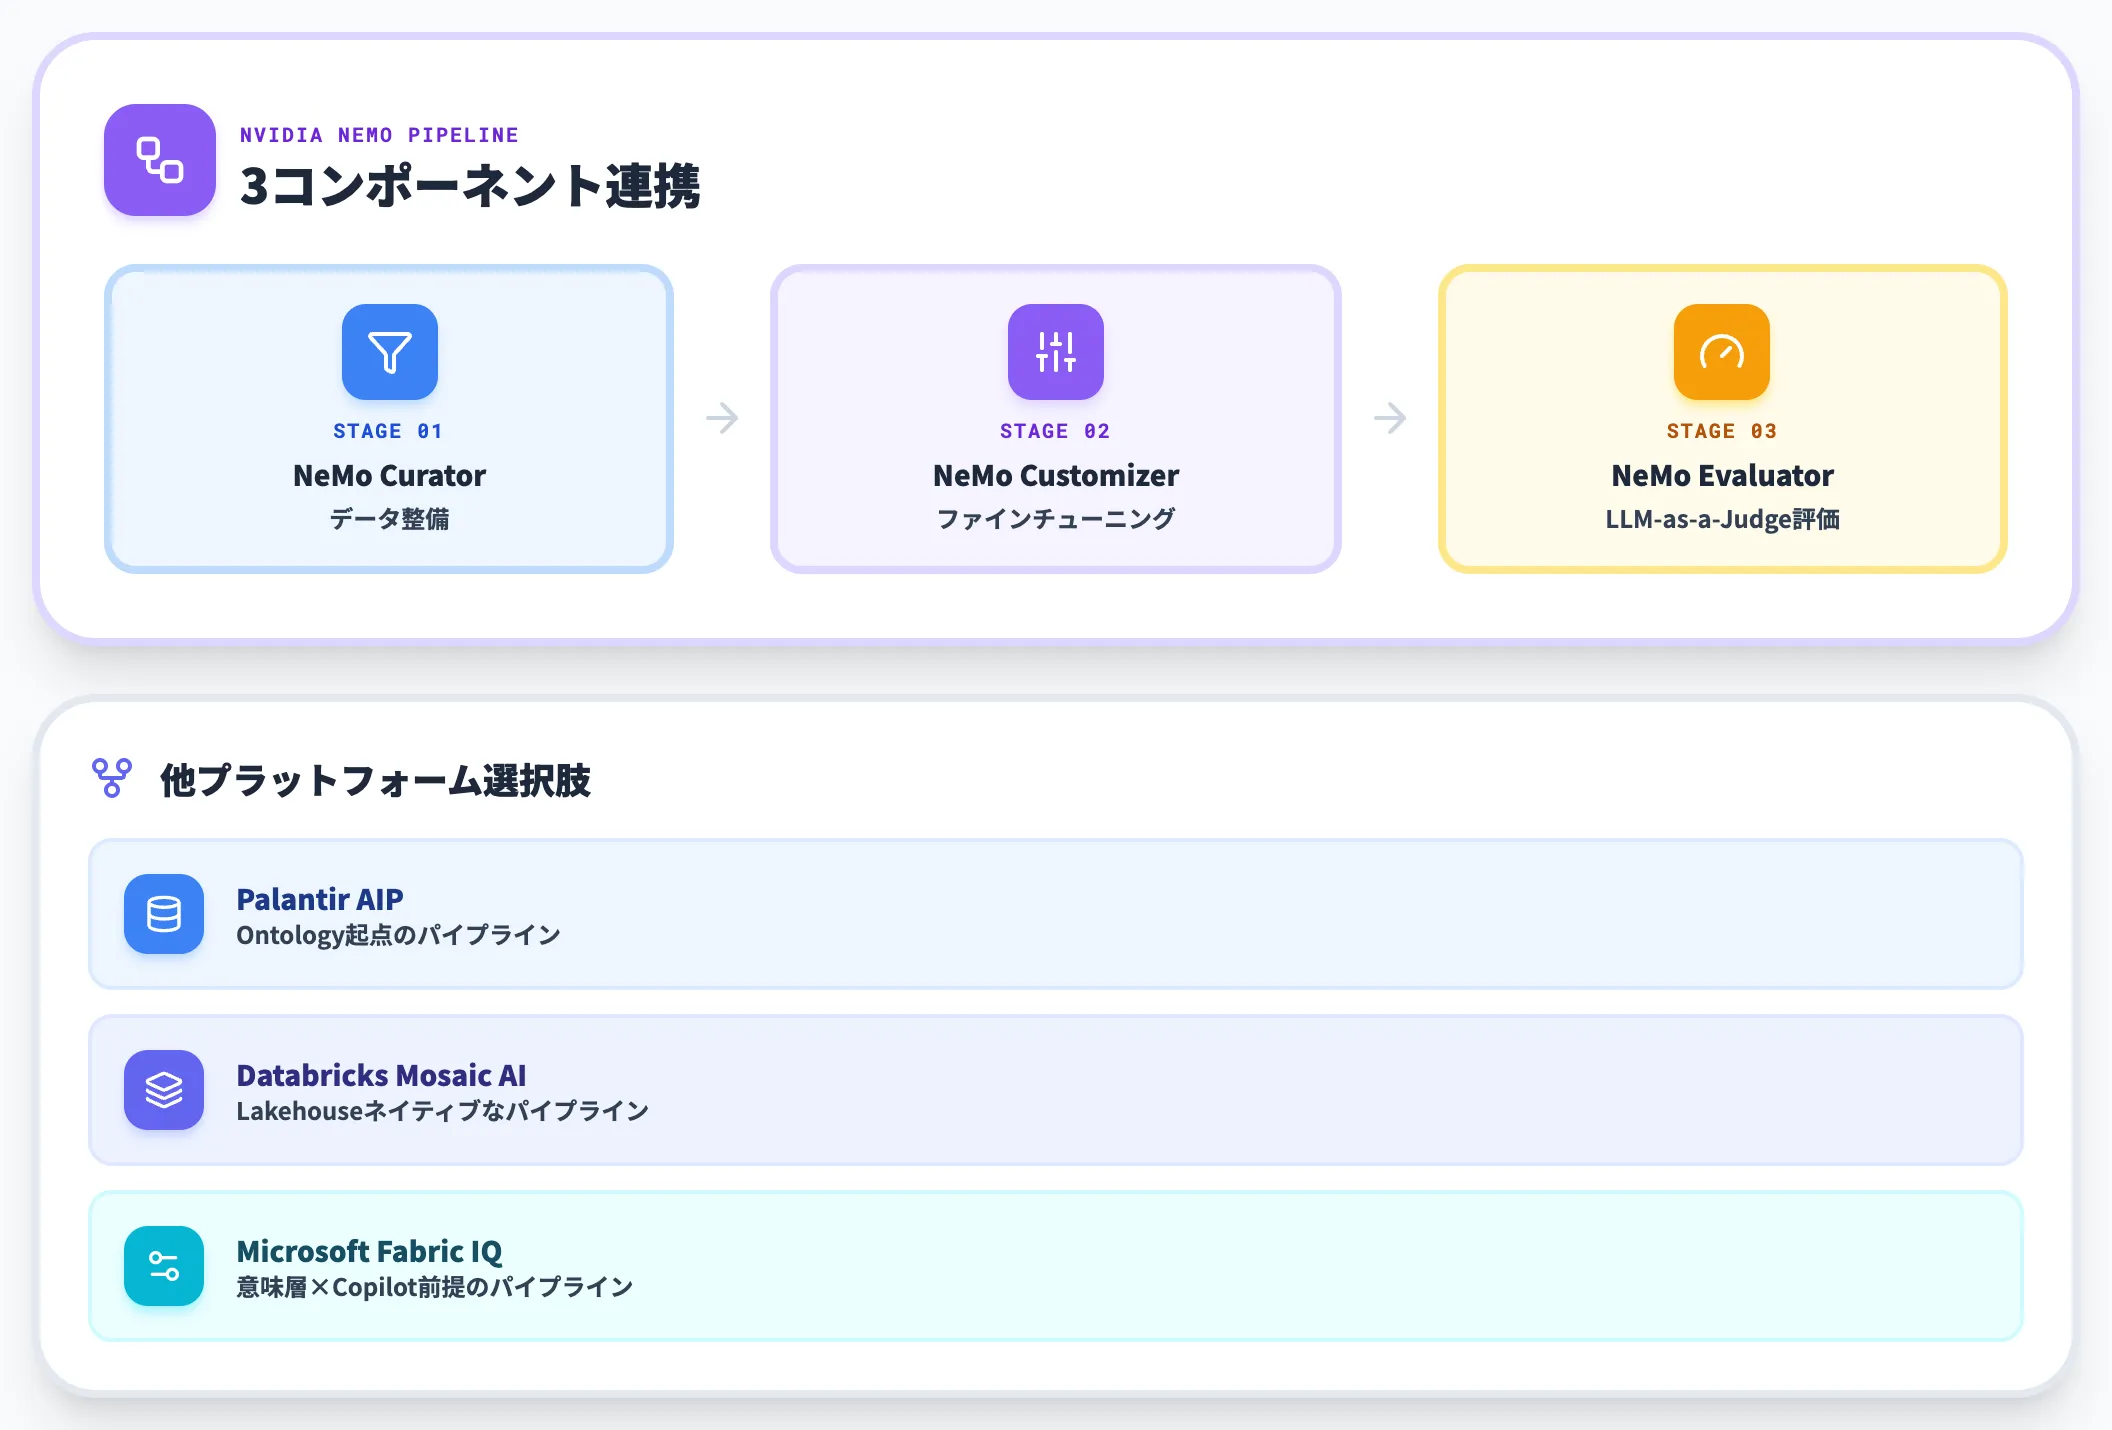Click the "NeMo Customizer" title text

click(1056, 475)
